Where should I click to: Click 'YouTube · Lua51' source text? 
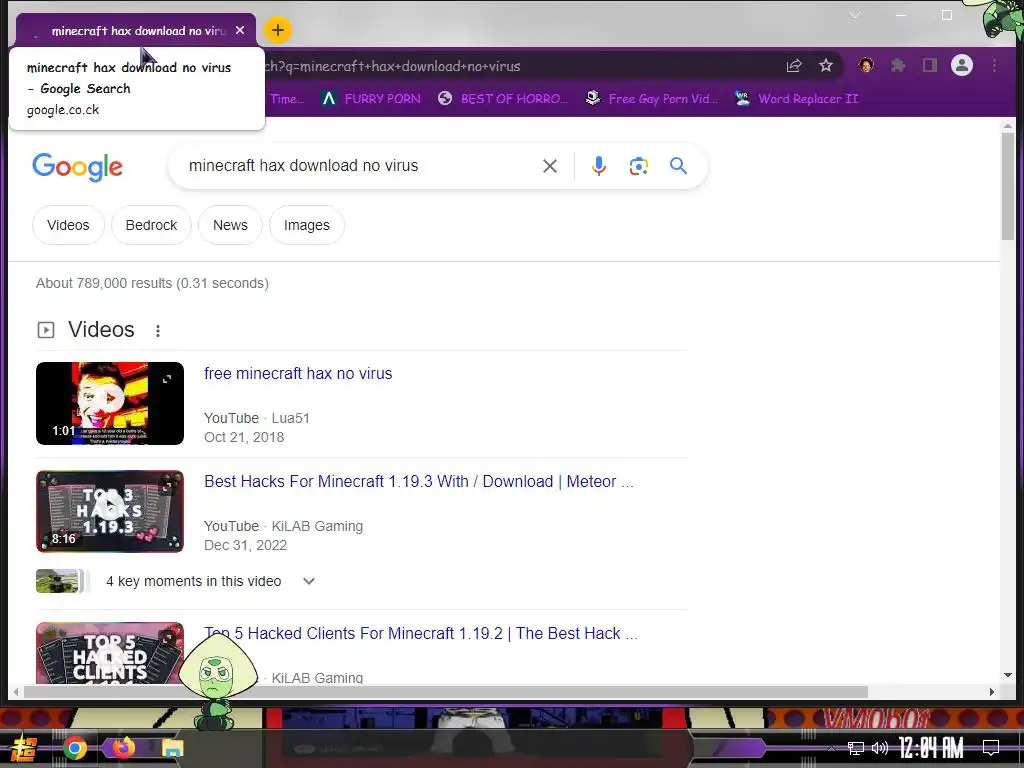coord(257,418)
